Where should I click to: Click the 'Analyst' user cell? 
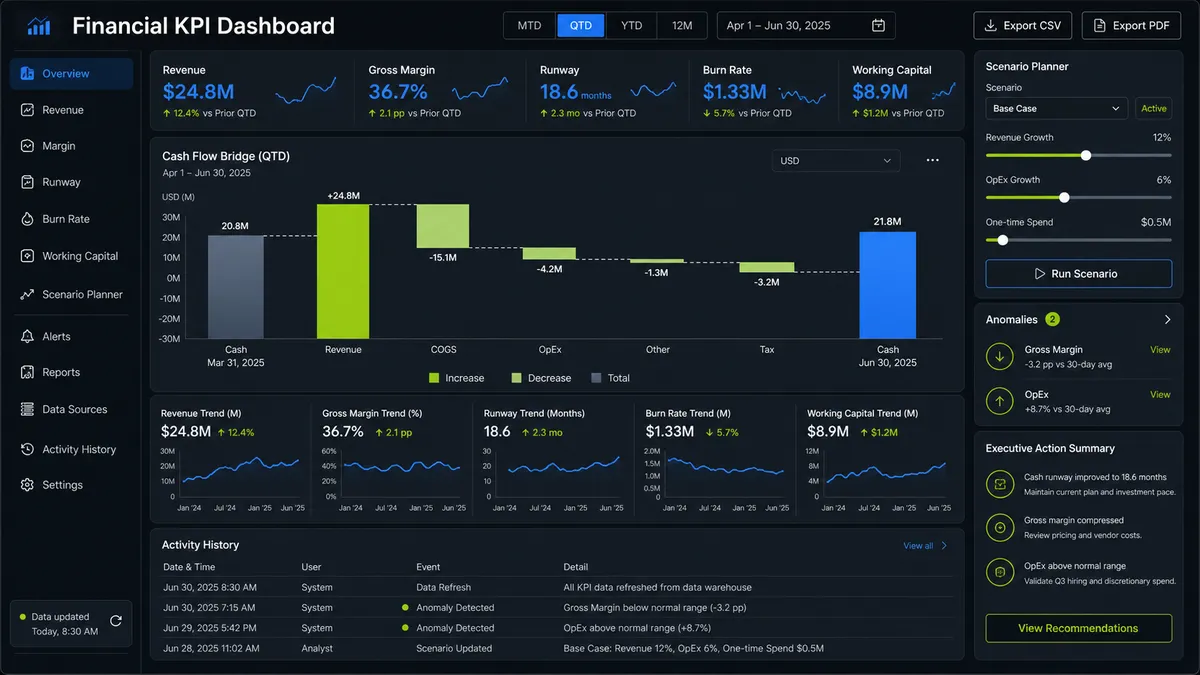tap(317, 648)
